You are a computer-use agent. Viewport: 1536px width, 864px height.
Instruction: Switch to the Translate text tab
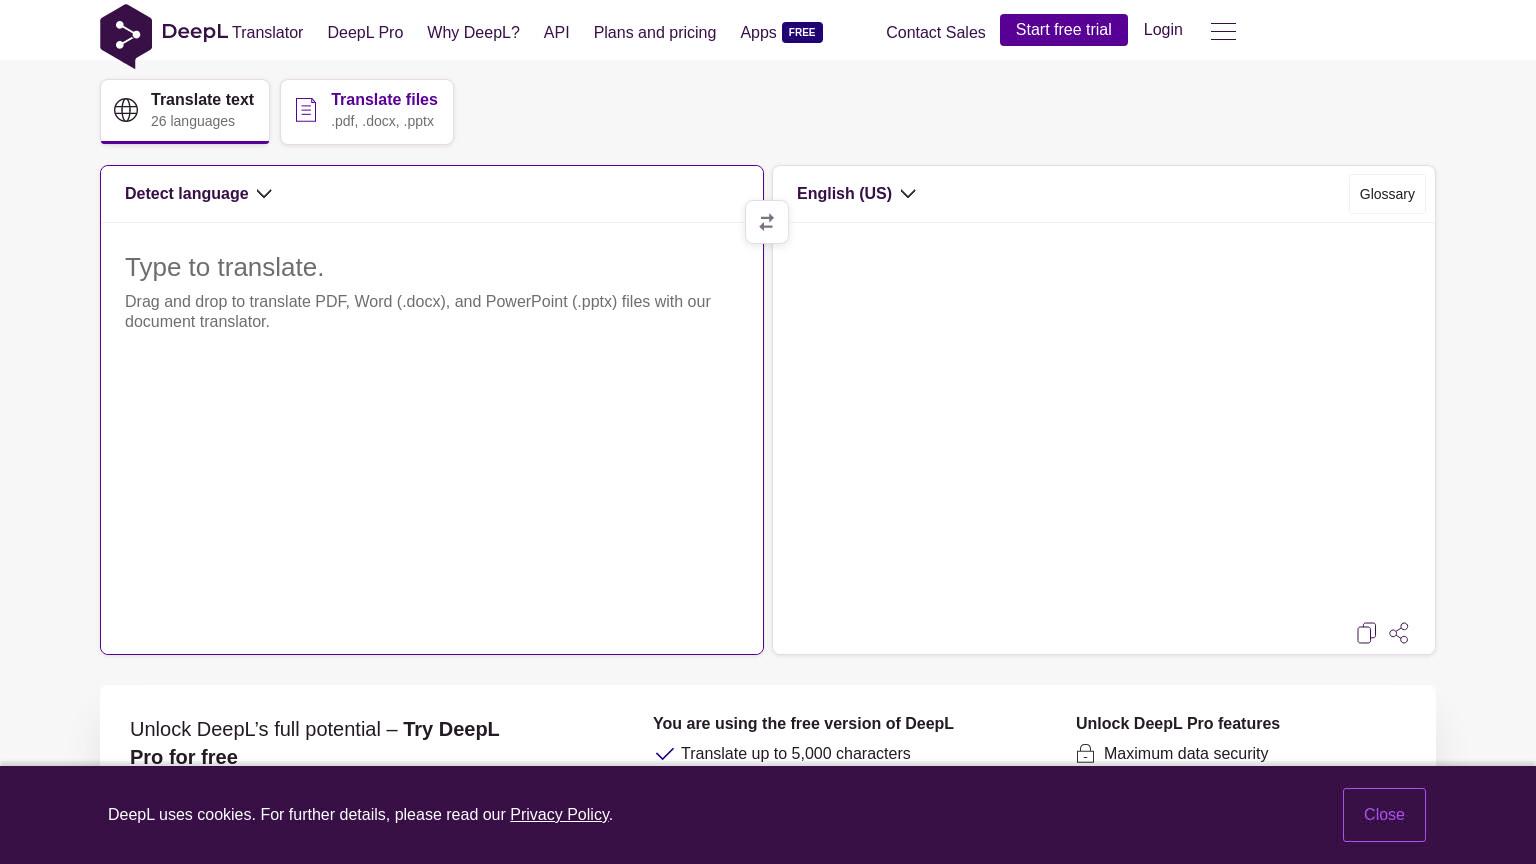point(185,111)
